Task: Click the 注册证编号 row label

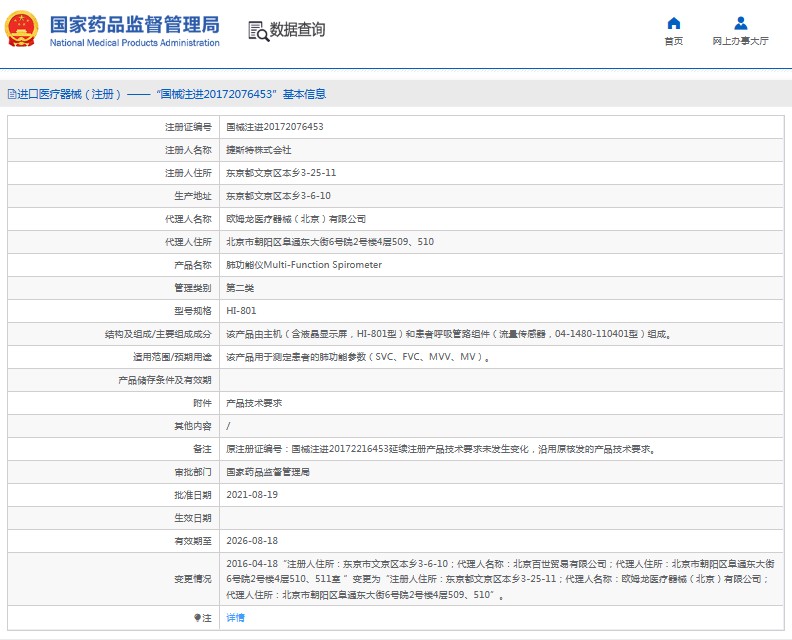Action: (188, 127)
